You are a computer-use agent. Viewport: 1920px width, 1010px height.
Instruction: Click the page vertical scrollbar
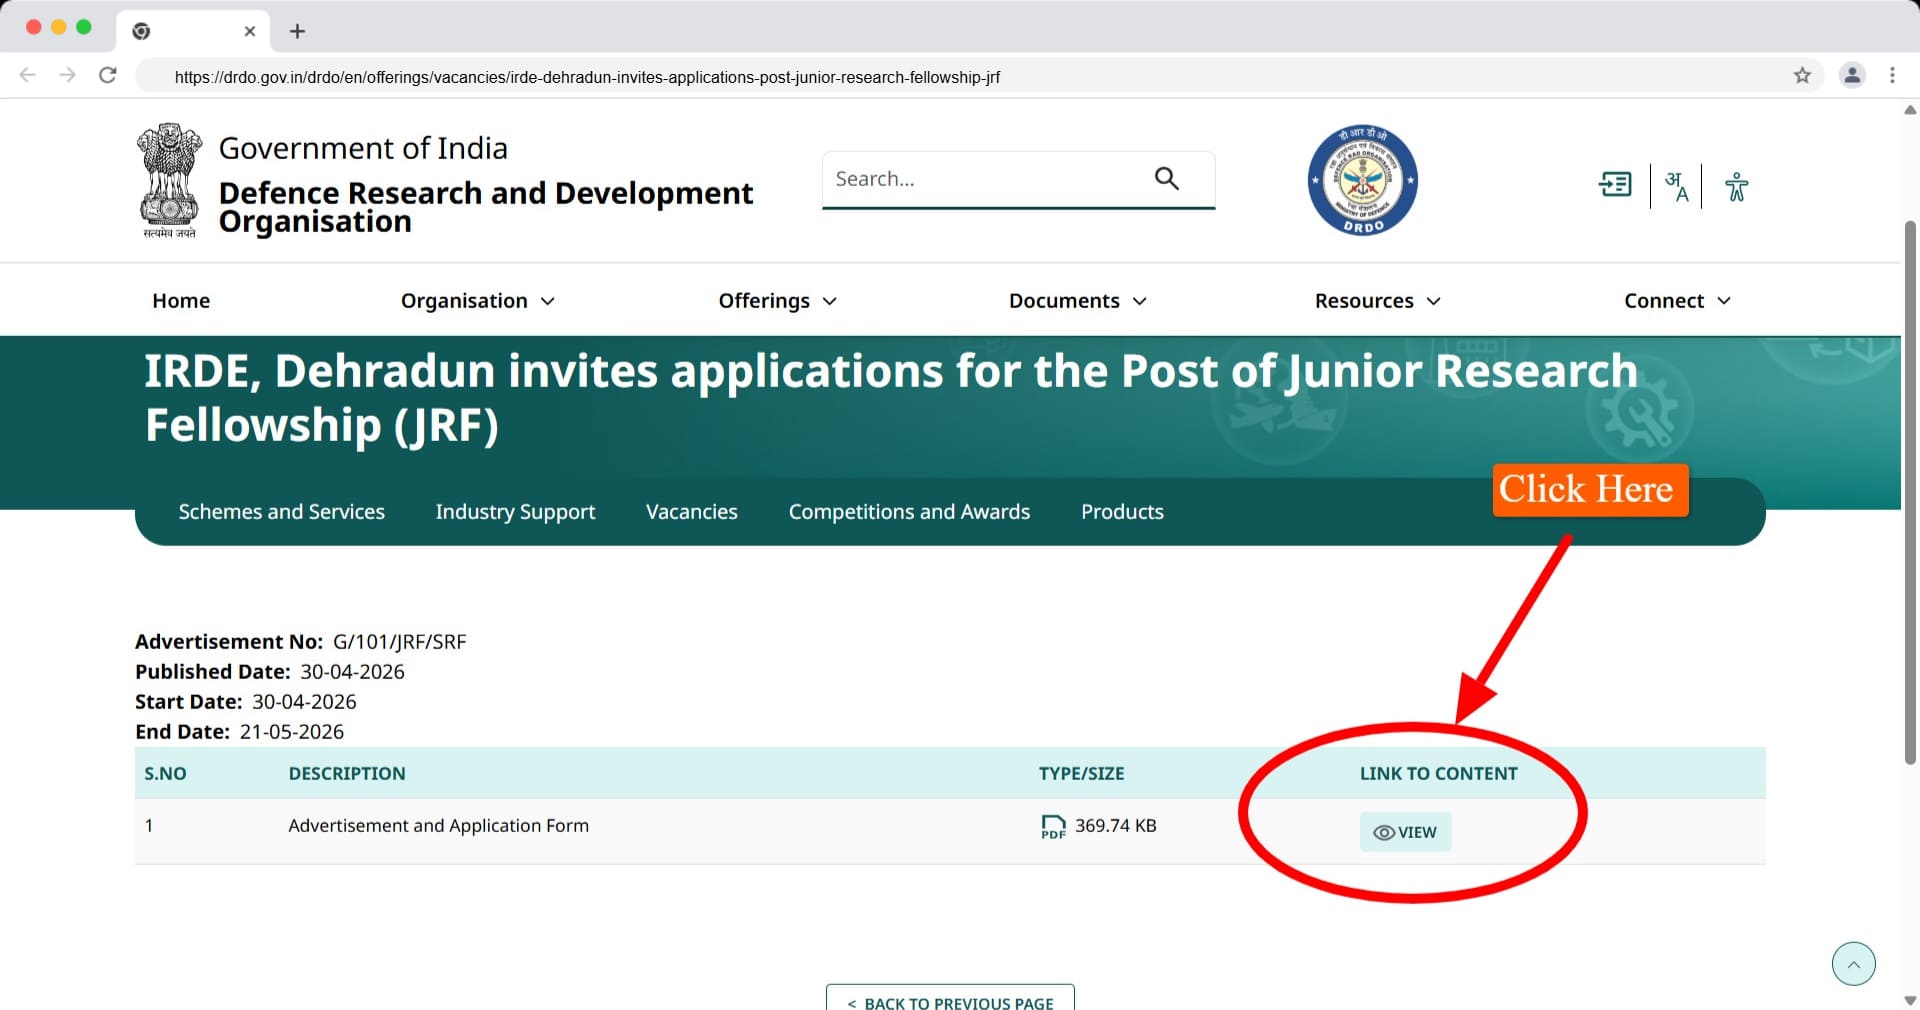point(1910,492)
